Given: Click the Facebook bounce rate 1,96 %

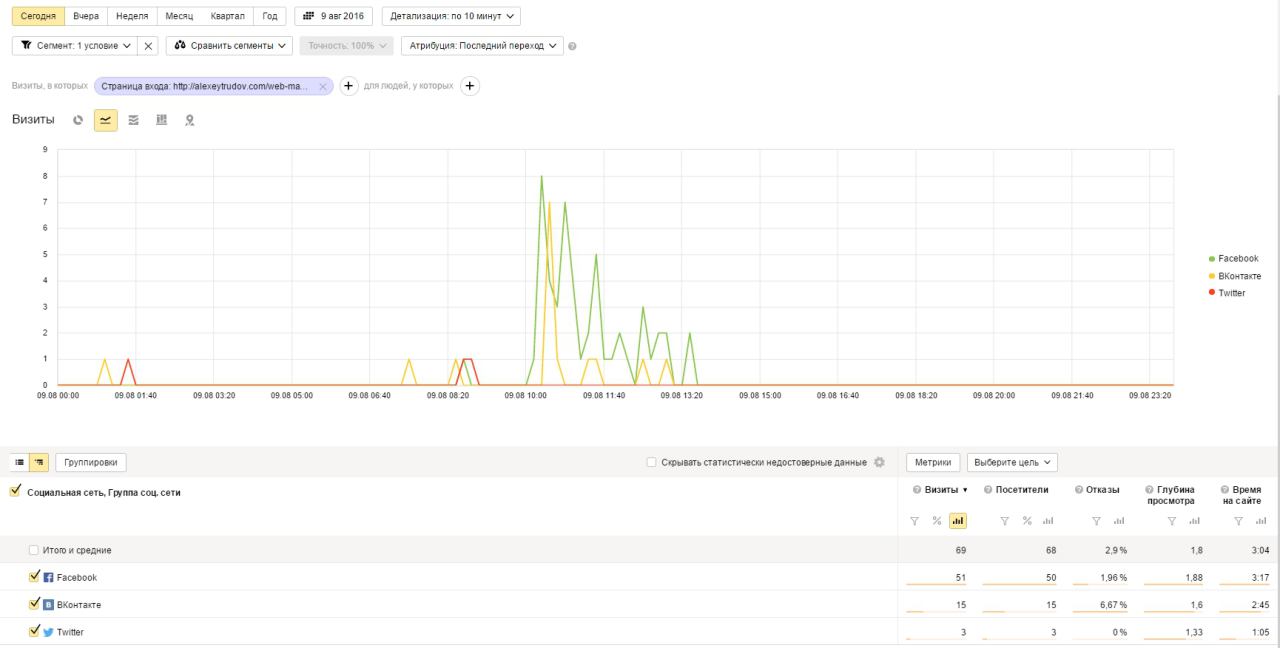Looking at the screenshot, I should [x=1112, y=577].
